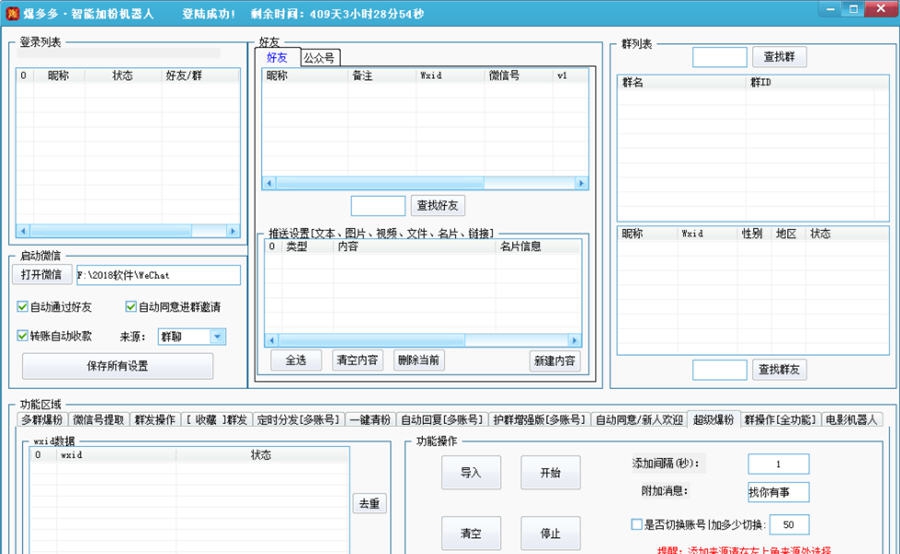Open the 群操作[全功能] tab
Screen dimensions: 900x554
[780, 420]
